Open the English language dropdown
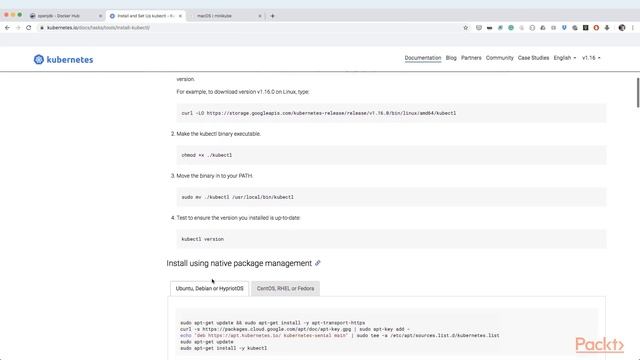The height and width of the screenshot is (360, 640). (x=565, y=58)
